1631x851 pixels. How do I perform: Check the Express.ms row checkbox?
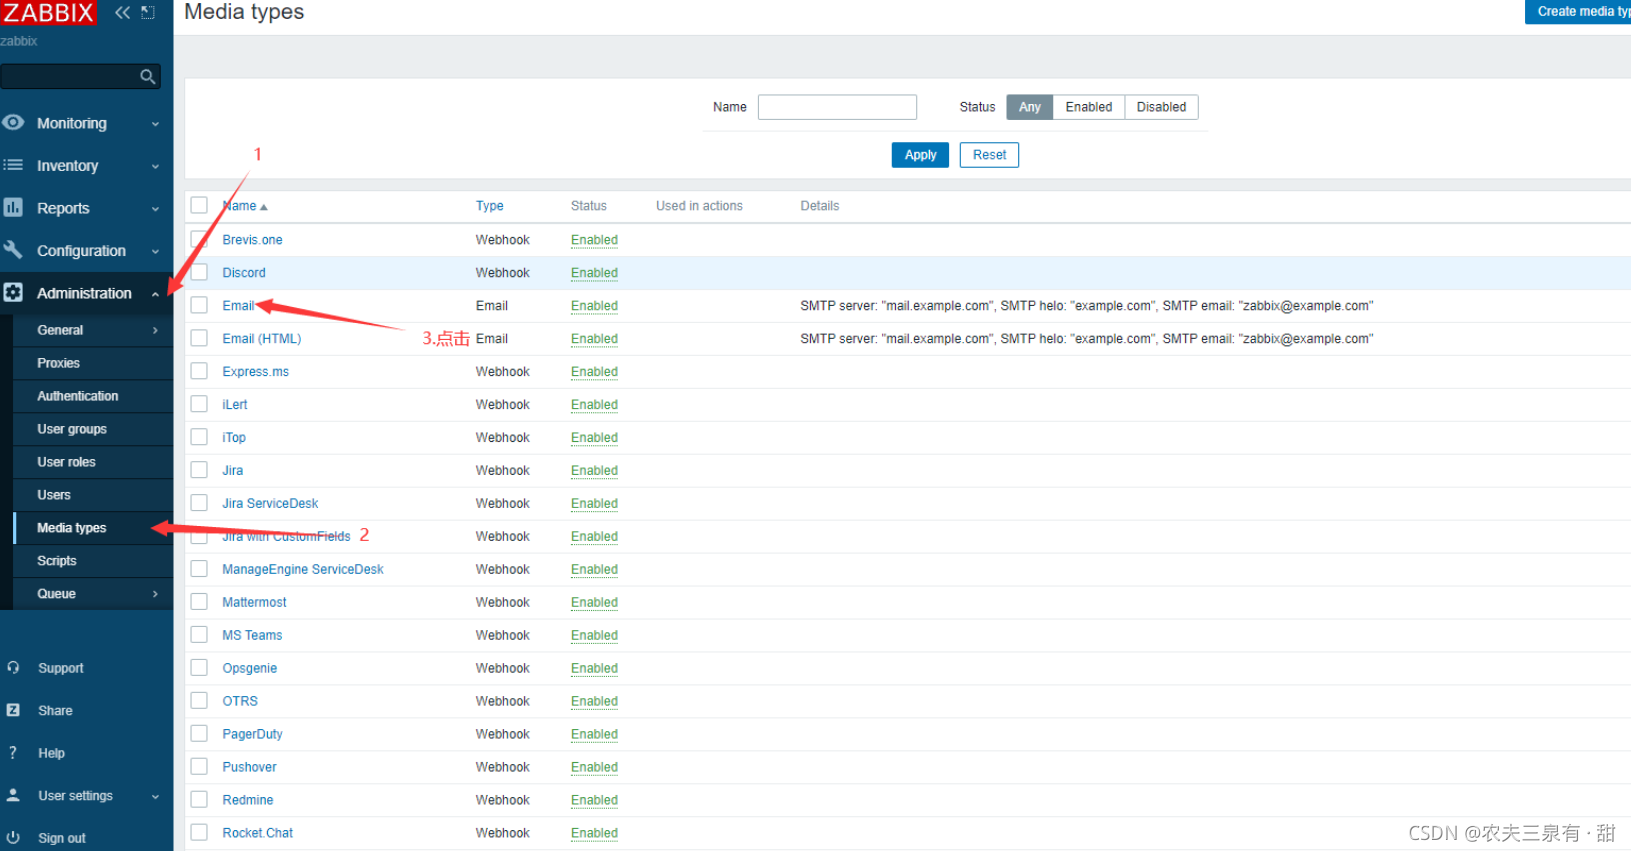[199, 371]
